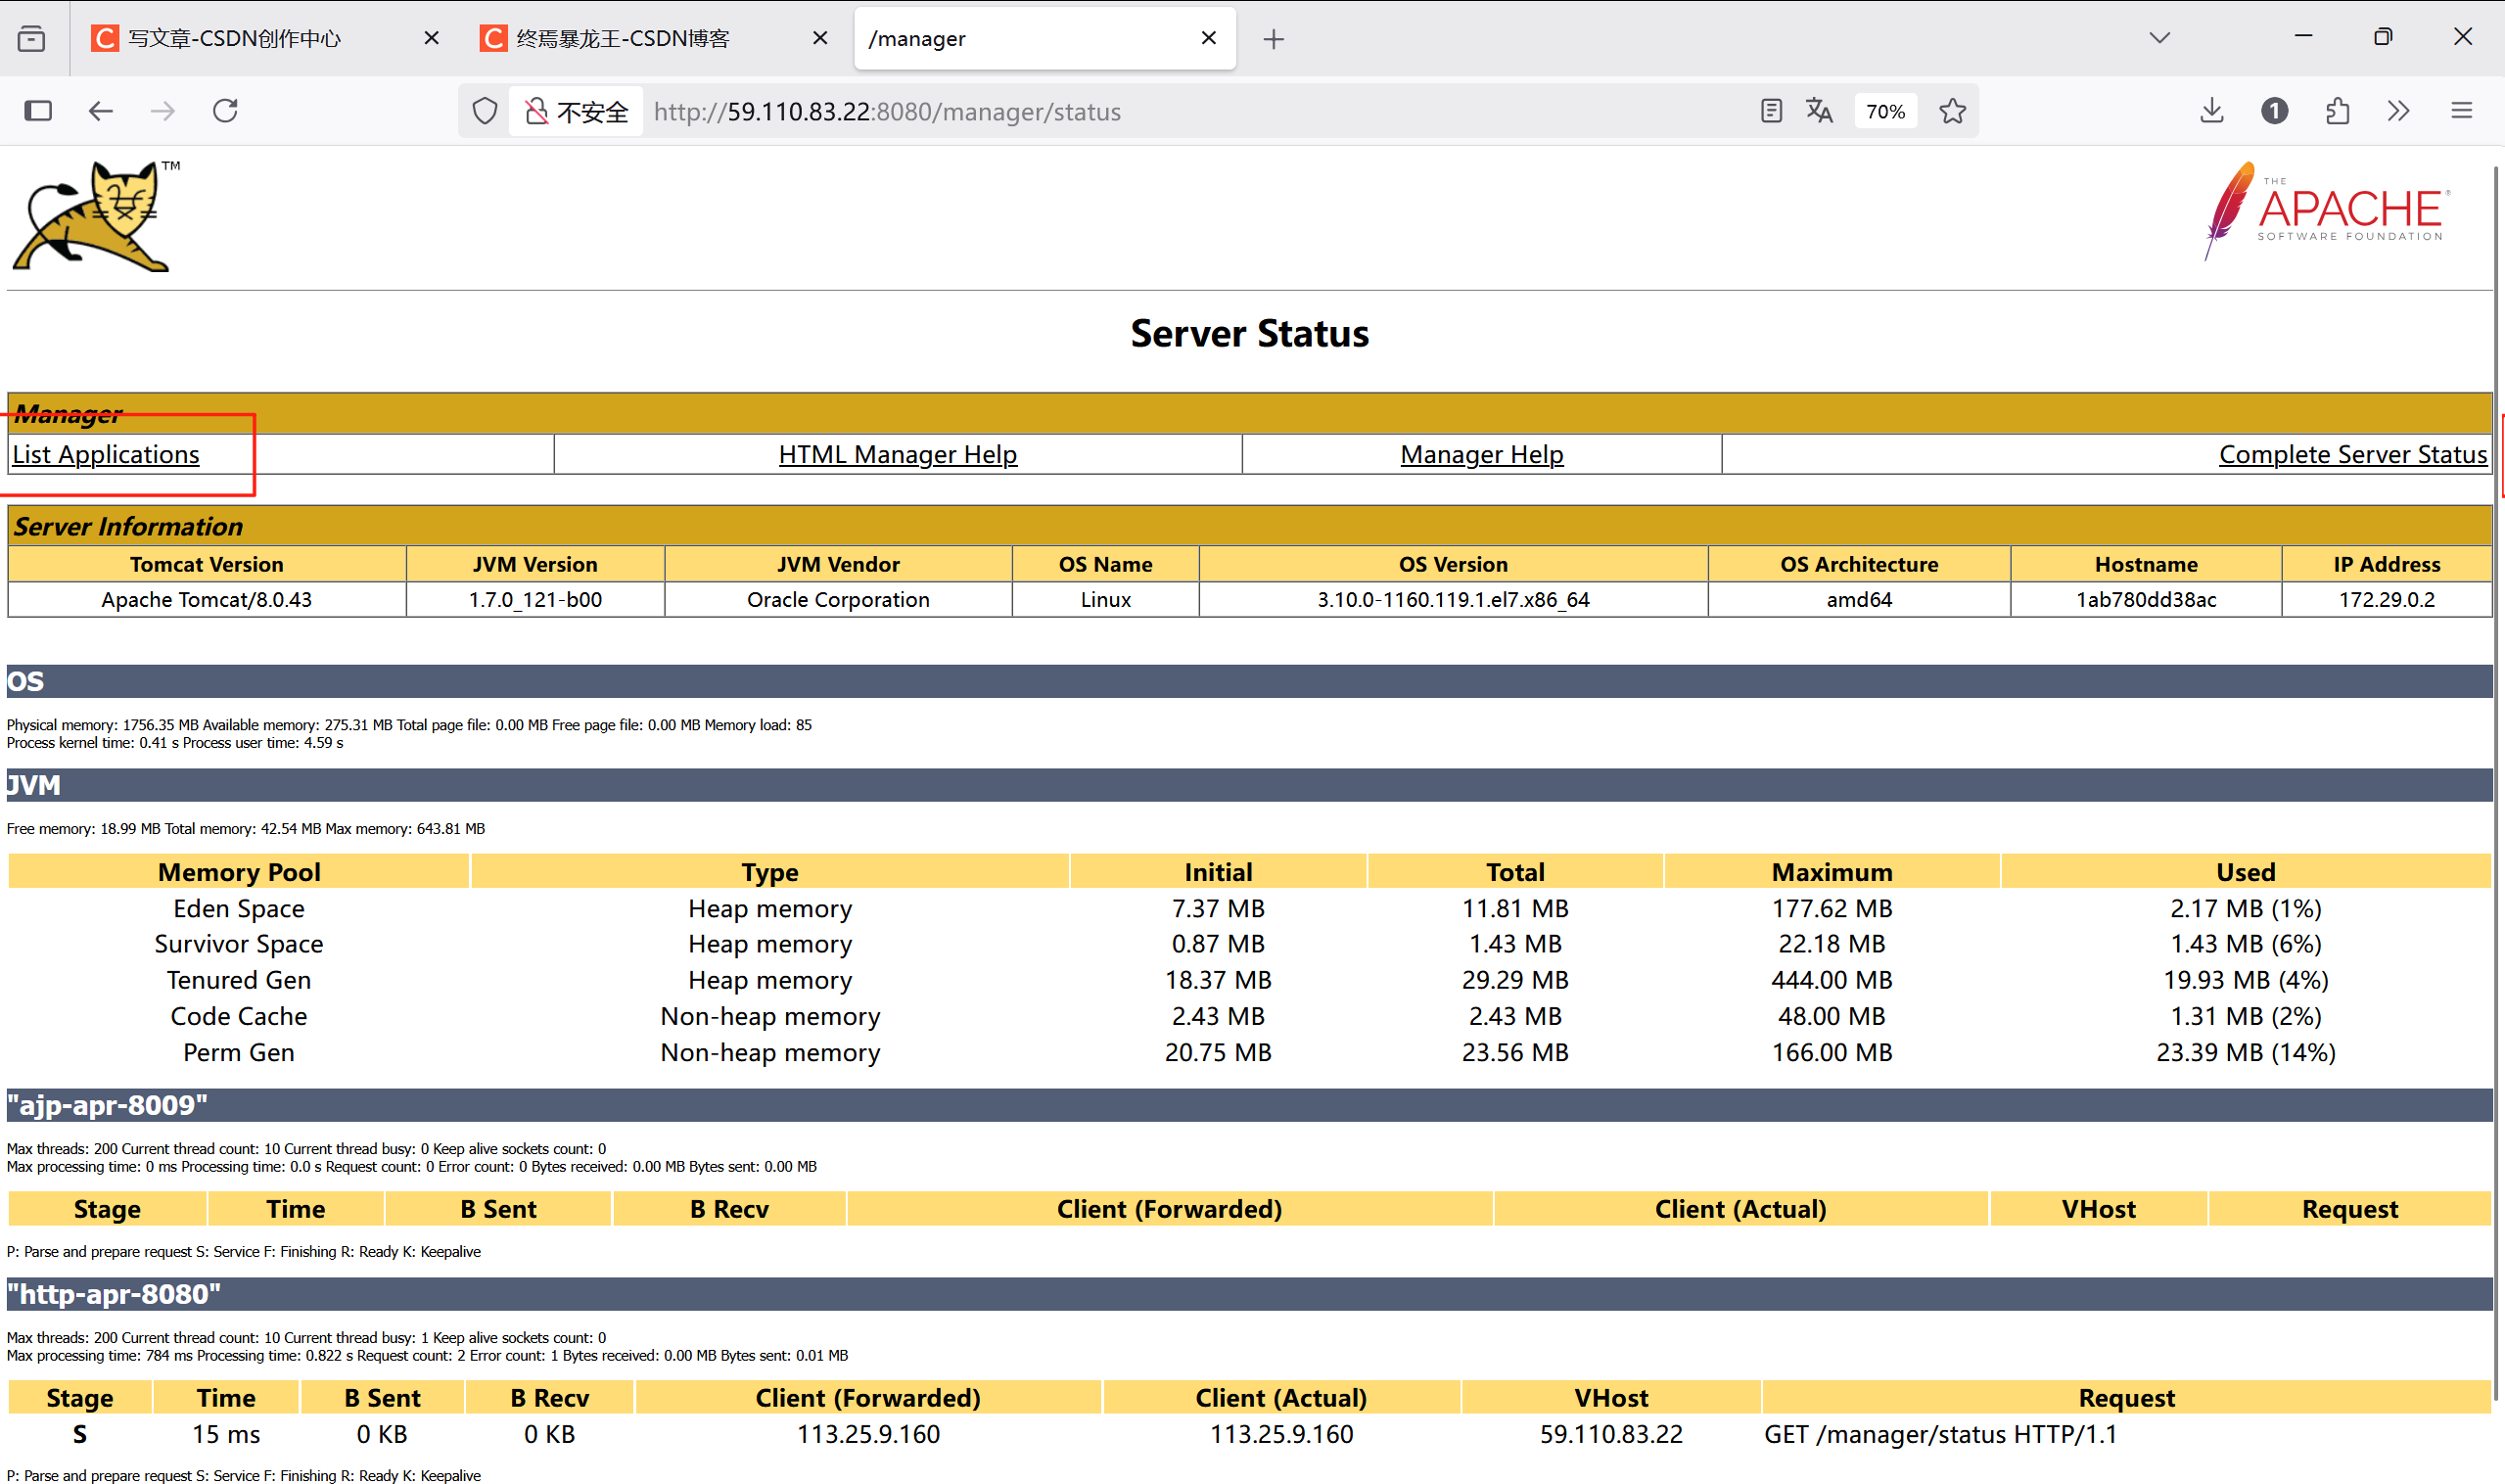Screen dimensions: 2505x1484
Task: Minimize the browser window
Action: (2303, 37)
